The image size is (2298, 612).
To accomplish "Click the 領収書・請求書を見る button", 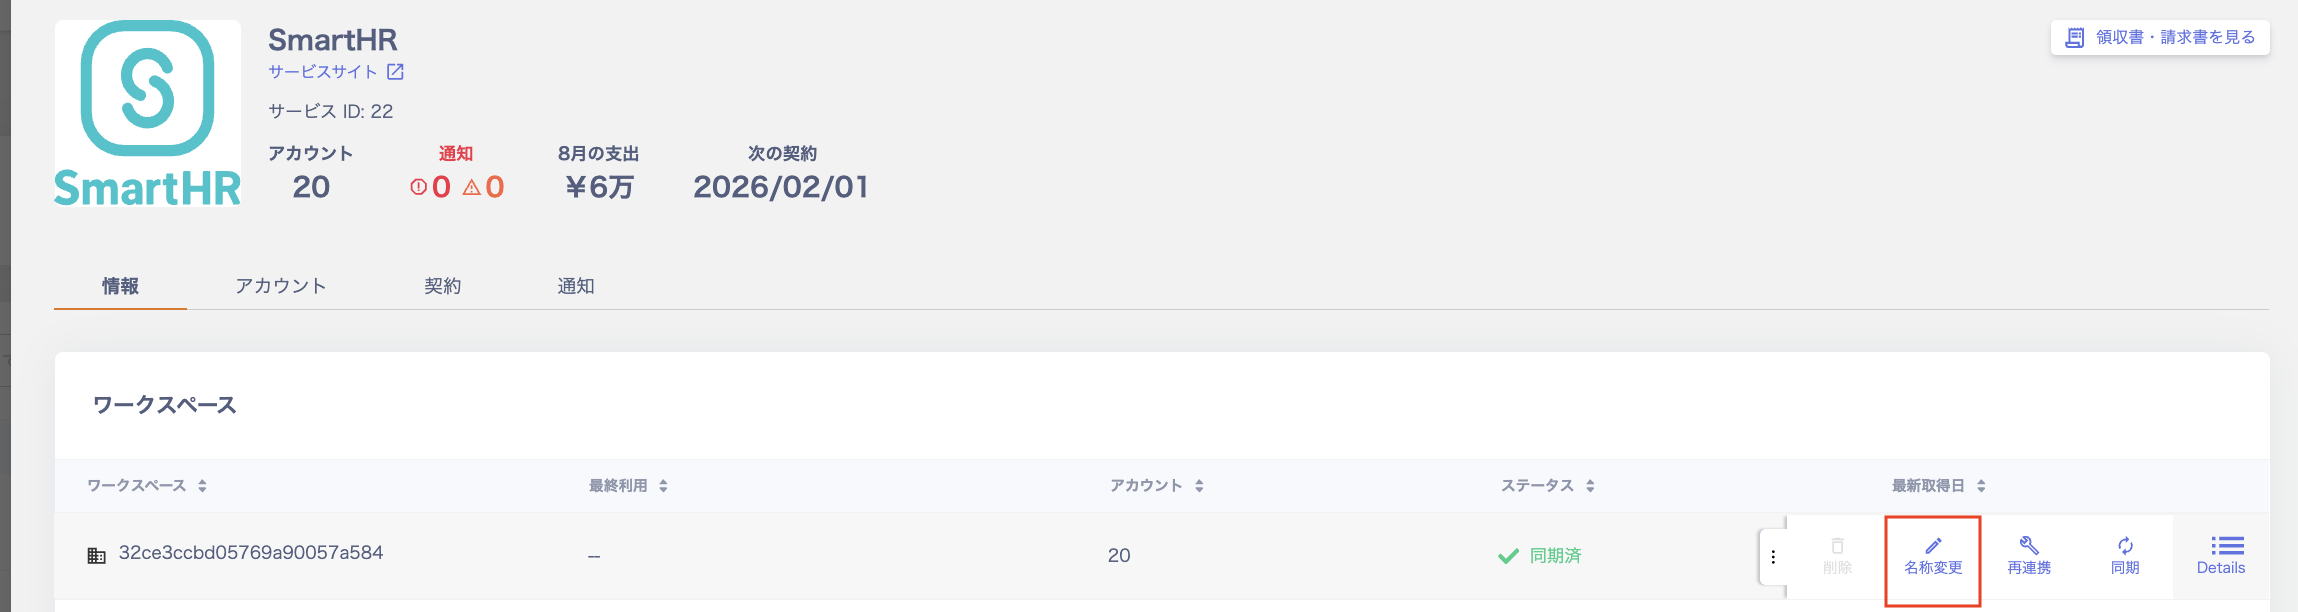I will coord(2160,38).
